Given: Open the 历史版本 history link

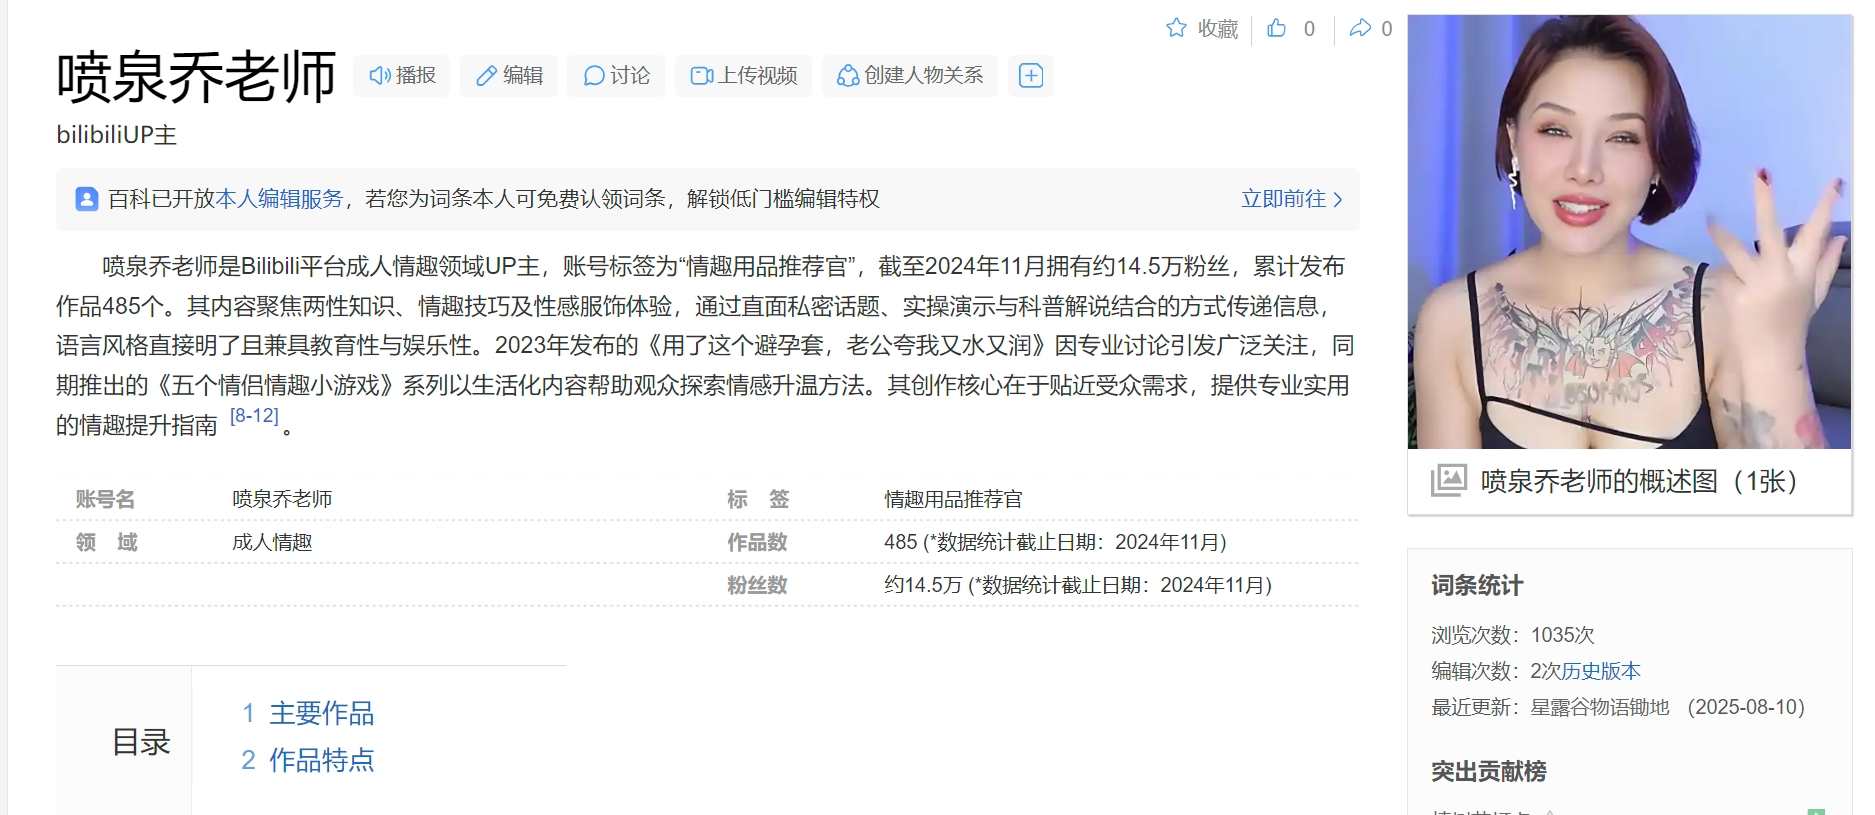Looking at the screenshot, I should pyautogui.click(x=1601, y=671).
